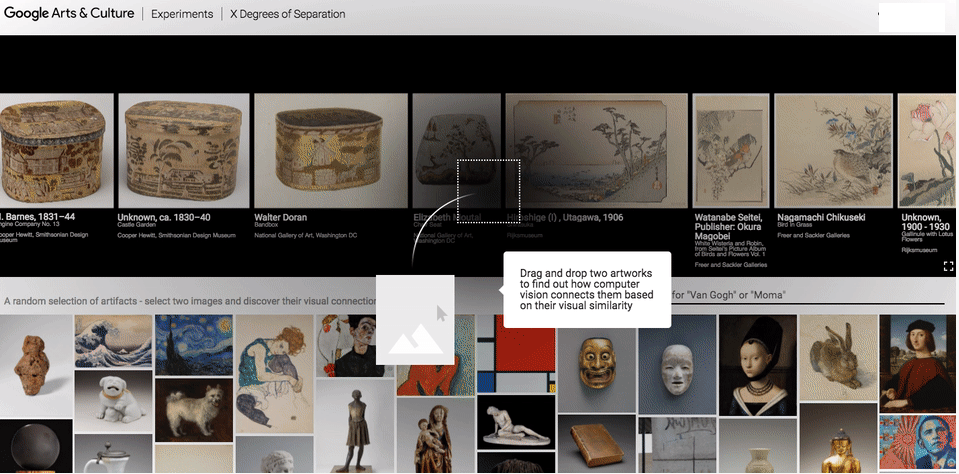The width and height of the screenshot is (959, 474).
Task: Click the drag-and-drop instruction tooltip
Action: click(587, 289)
